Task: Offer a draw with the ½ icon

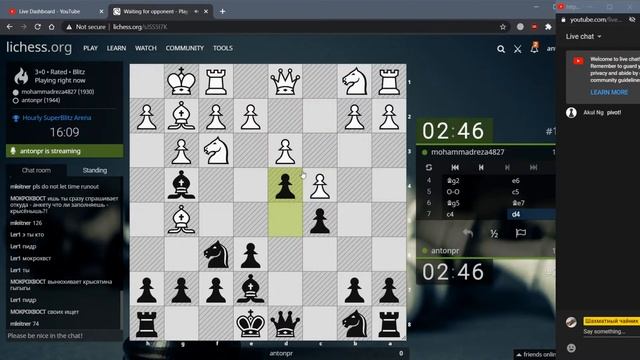Action: [x=494, y=233]
